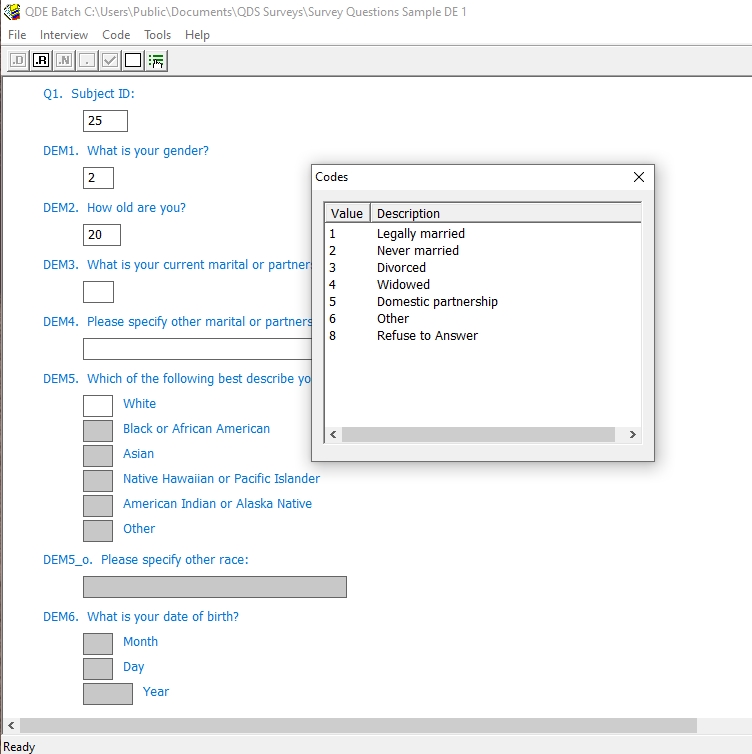The width and height of the screenshot is (752, 754).
Task: Open the Help menu
Action: coord(198,35)
